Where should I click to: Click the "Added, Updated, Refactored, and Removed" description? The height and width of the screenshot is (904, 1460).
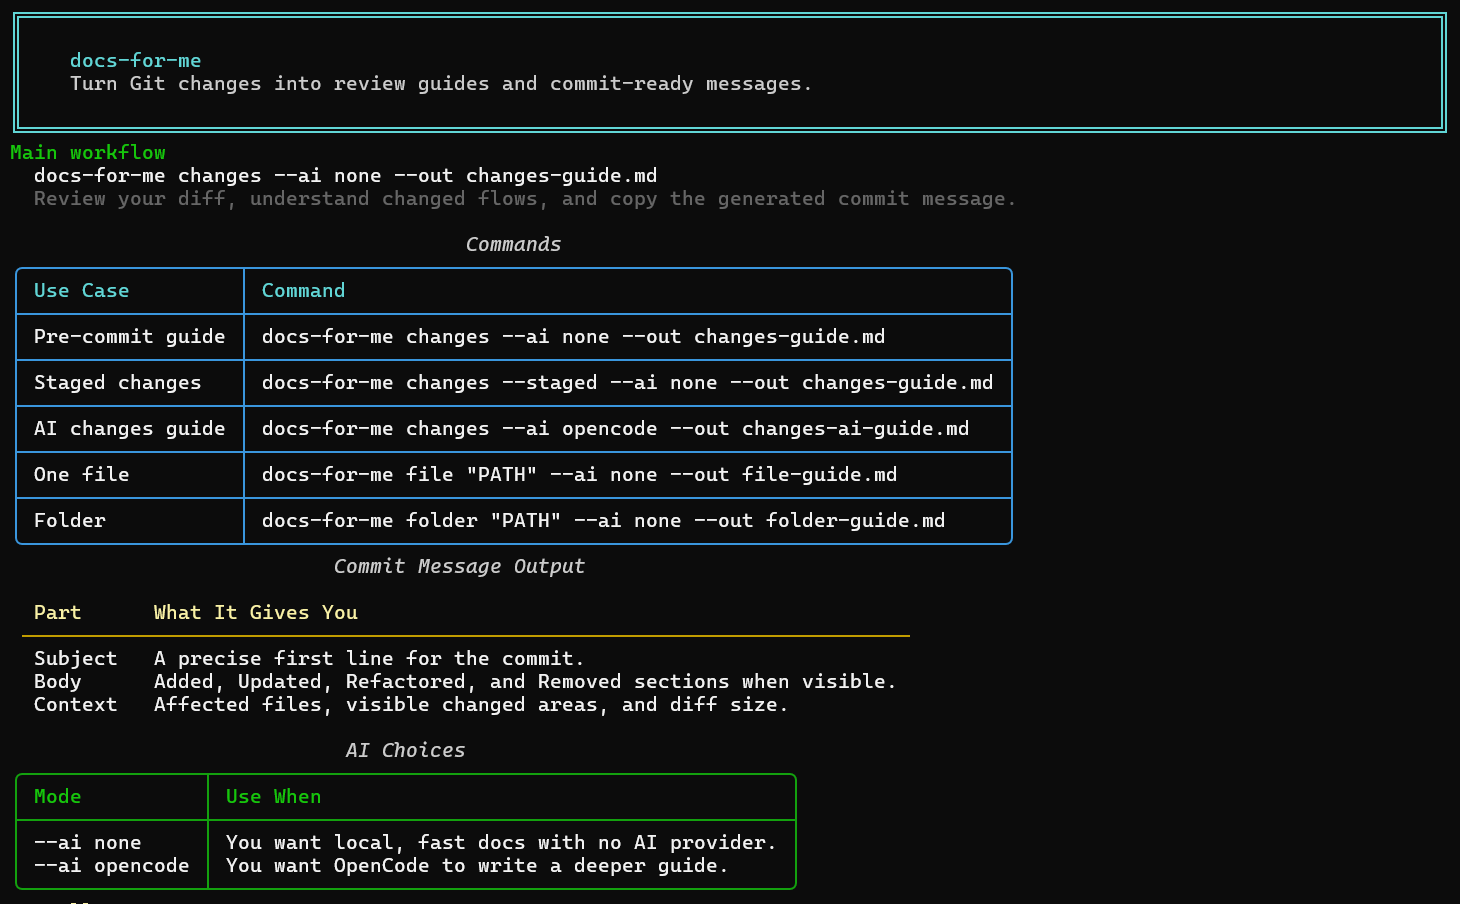525,682
